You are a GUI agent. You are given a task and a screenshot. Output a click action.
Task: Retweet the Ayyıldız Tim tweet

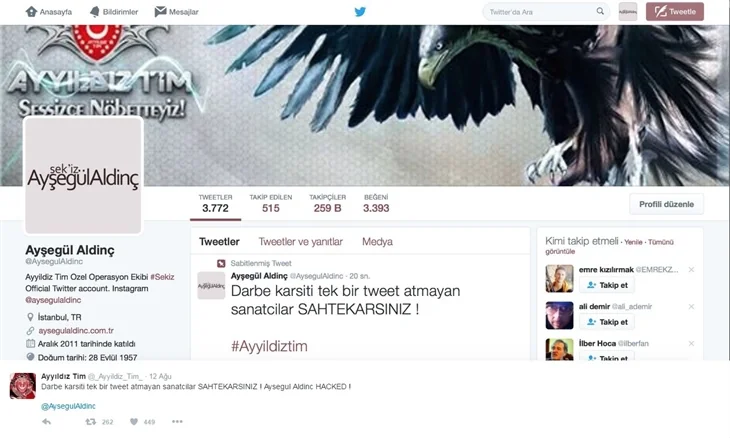(91, 422)
